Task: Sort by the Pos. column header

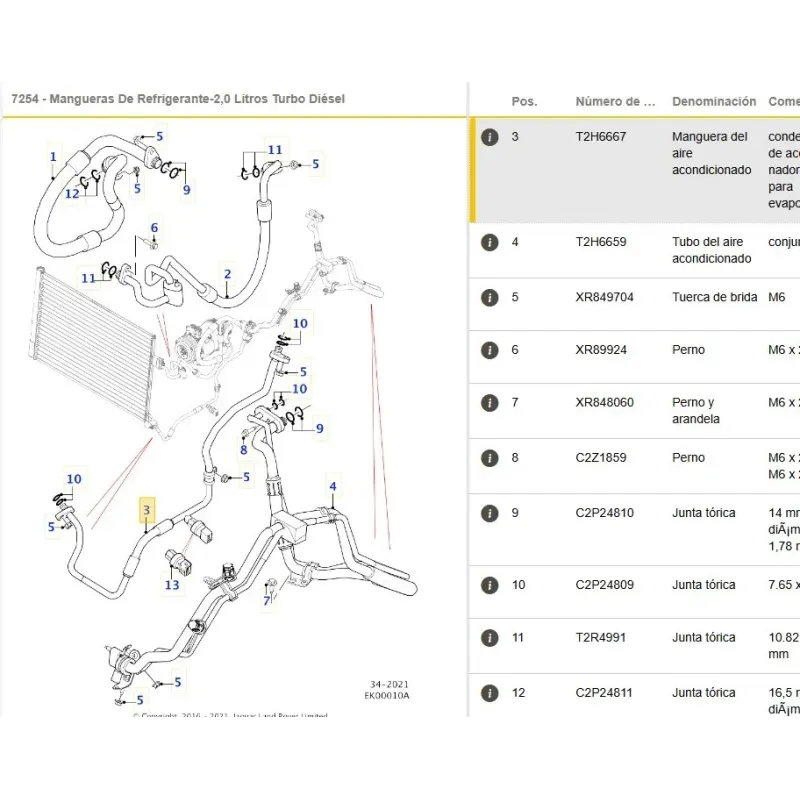Action: 524,101
